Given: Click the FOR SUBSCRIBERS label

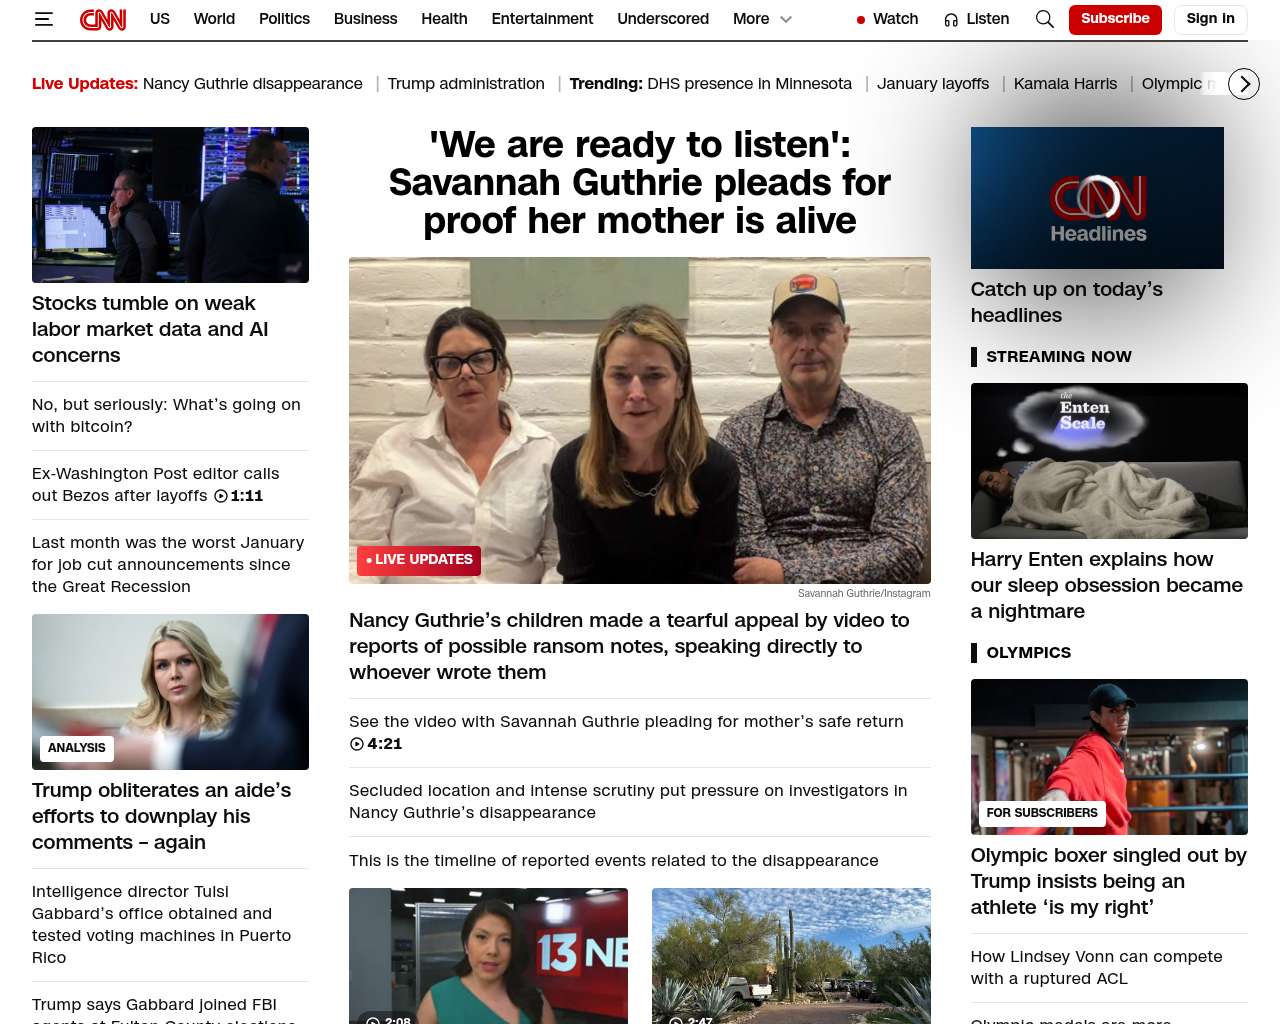Looking at the screenshot, I should tap(1042, 813).
